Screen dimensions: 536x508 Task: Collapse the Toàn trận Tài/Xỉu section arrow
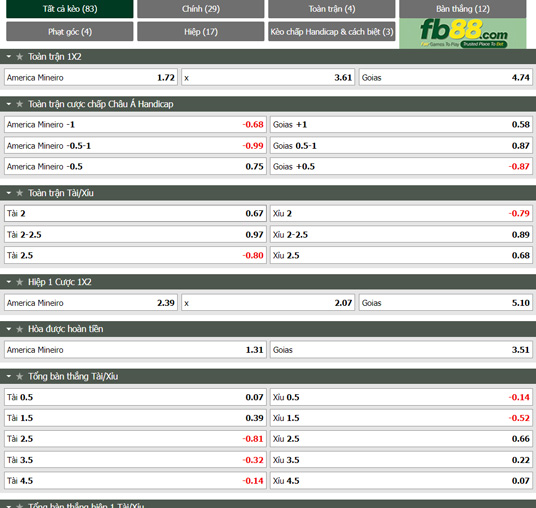[9, 193]
